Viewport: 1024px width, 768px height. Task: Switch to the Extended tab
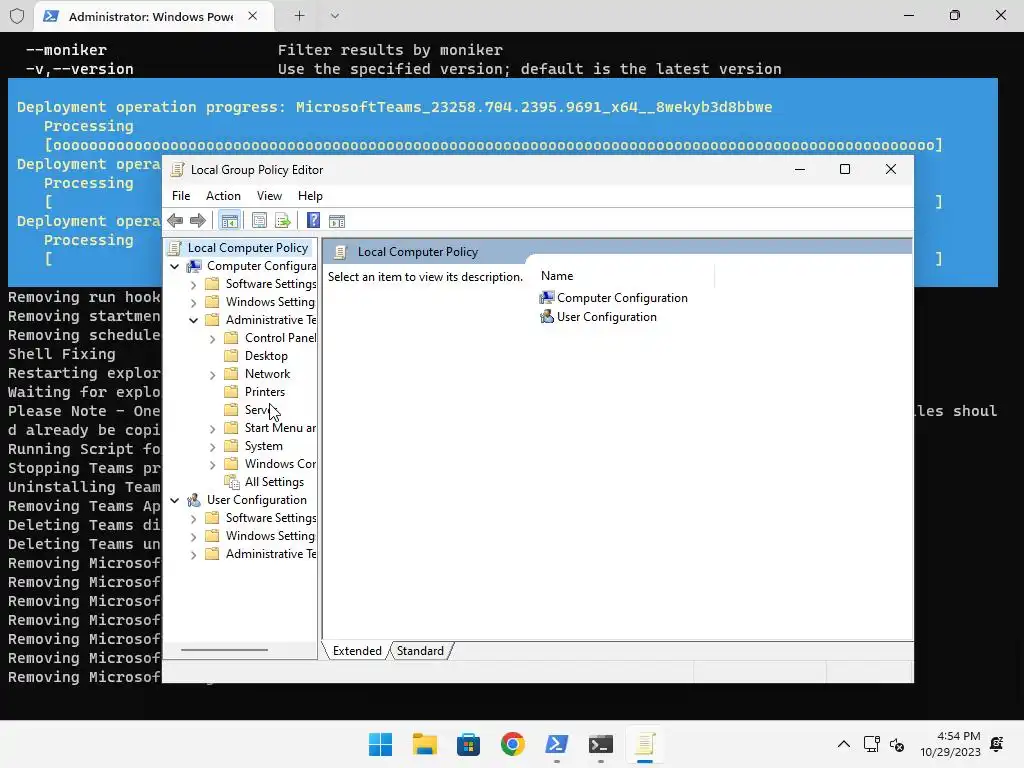357,651
